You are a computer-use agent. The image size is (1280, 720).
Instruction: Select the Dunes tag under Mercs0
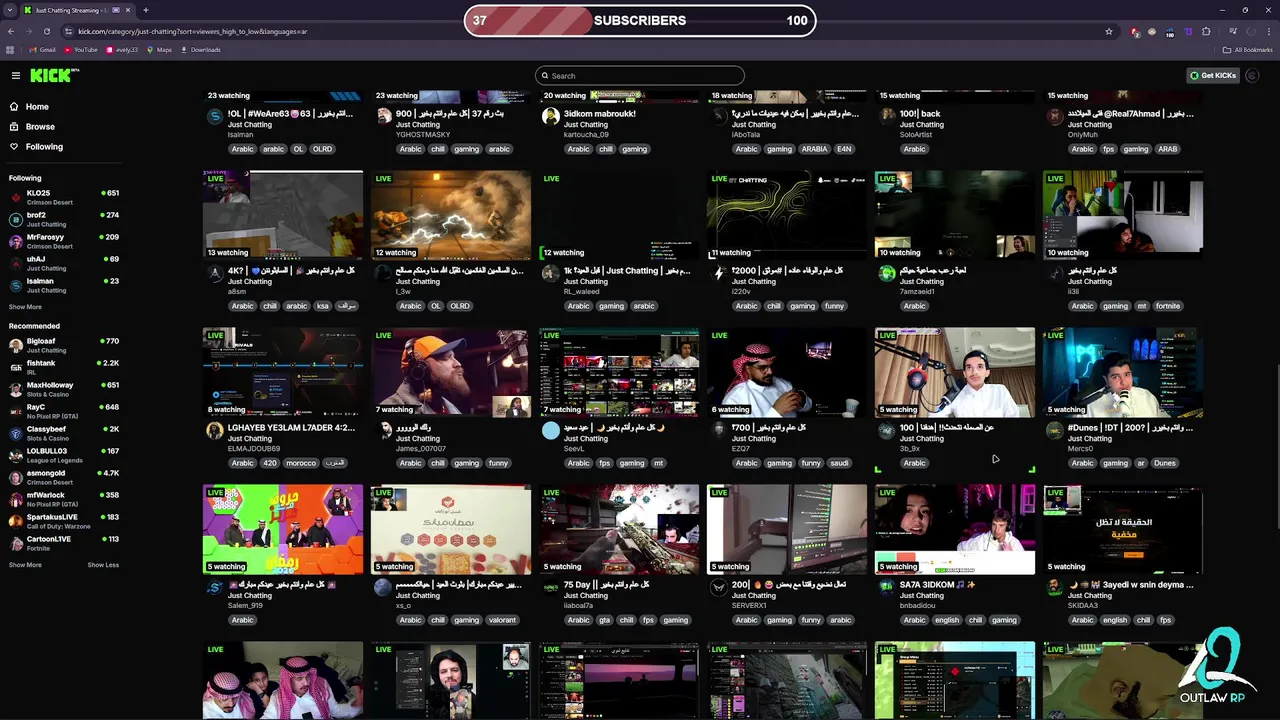tap(1165, 463)
